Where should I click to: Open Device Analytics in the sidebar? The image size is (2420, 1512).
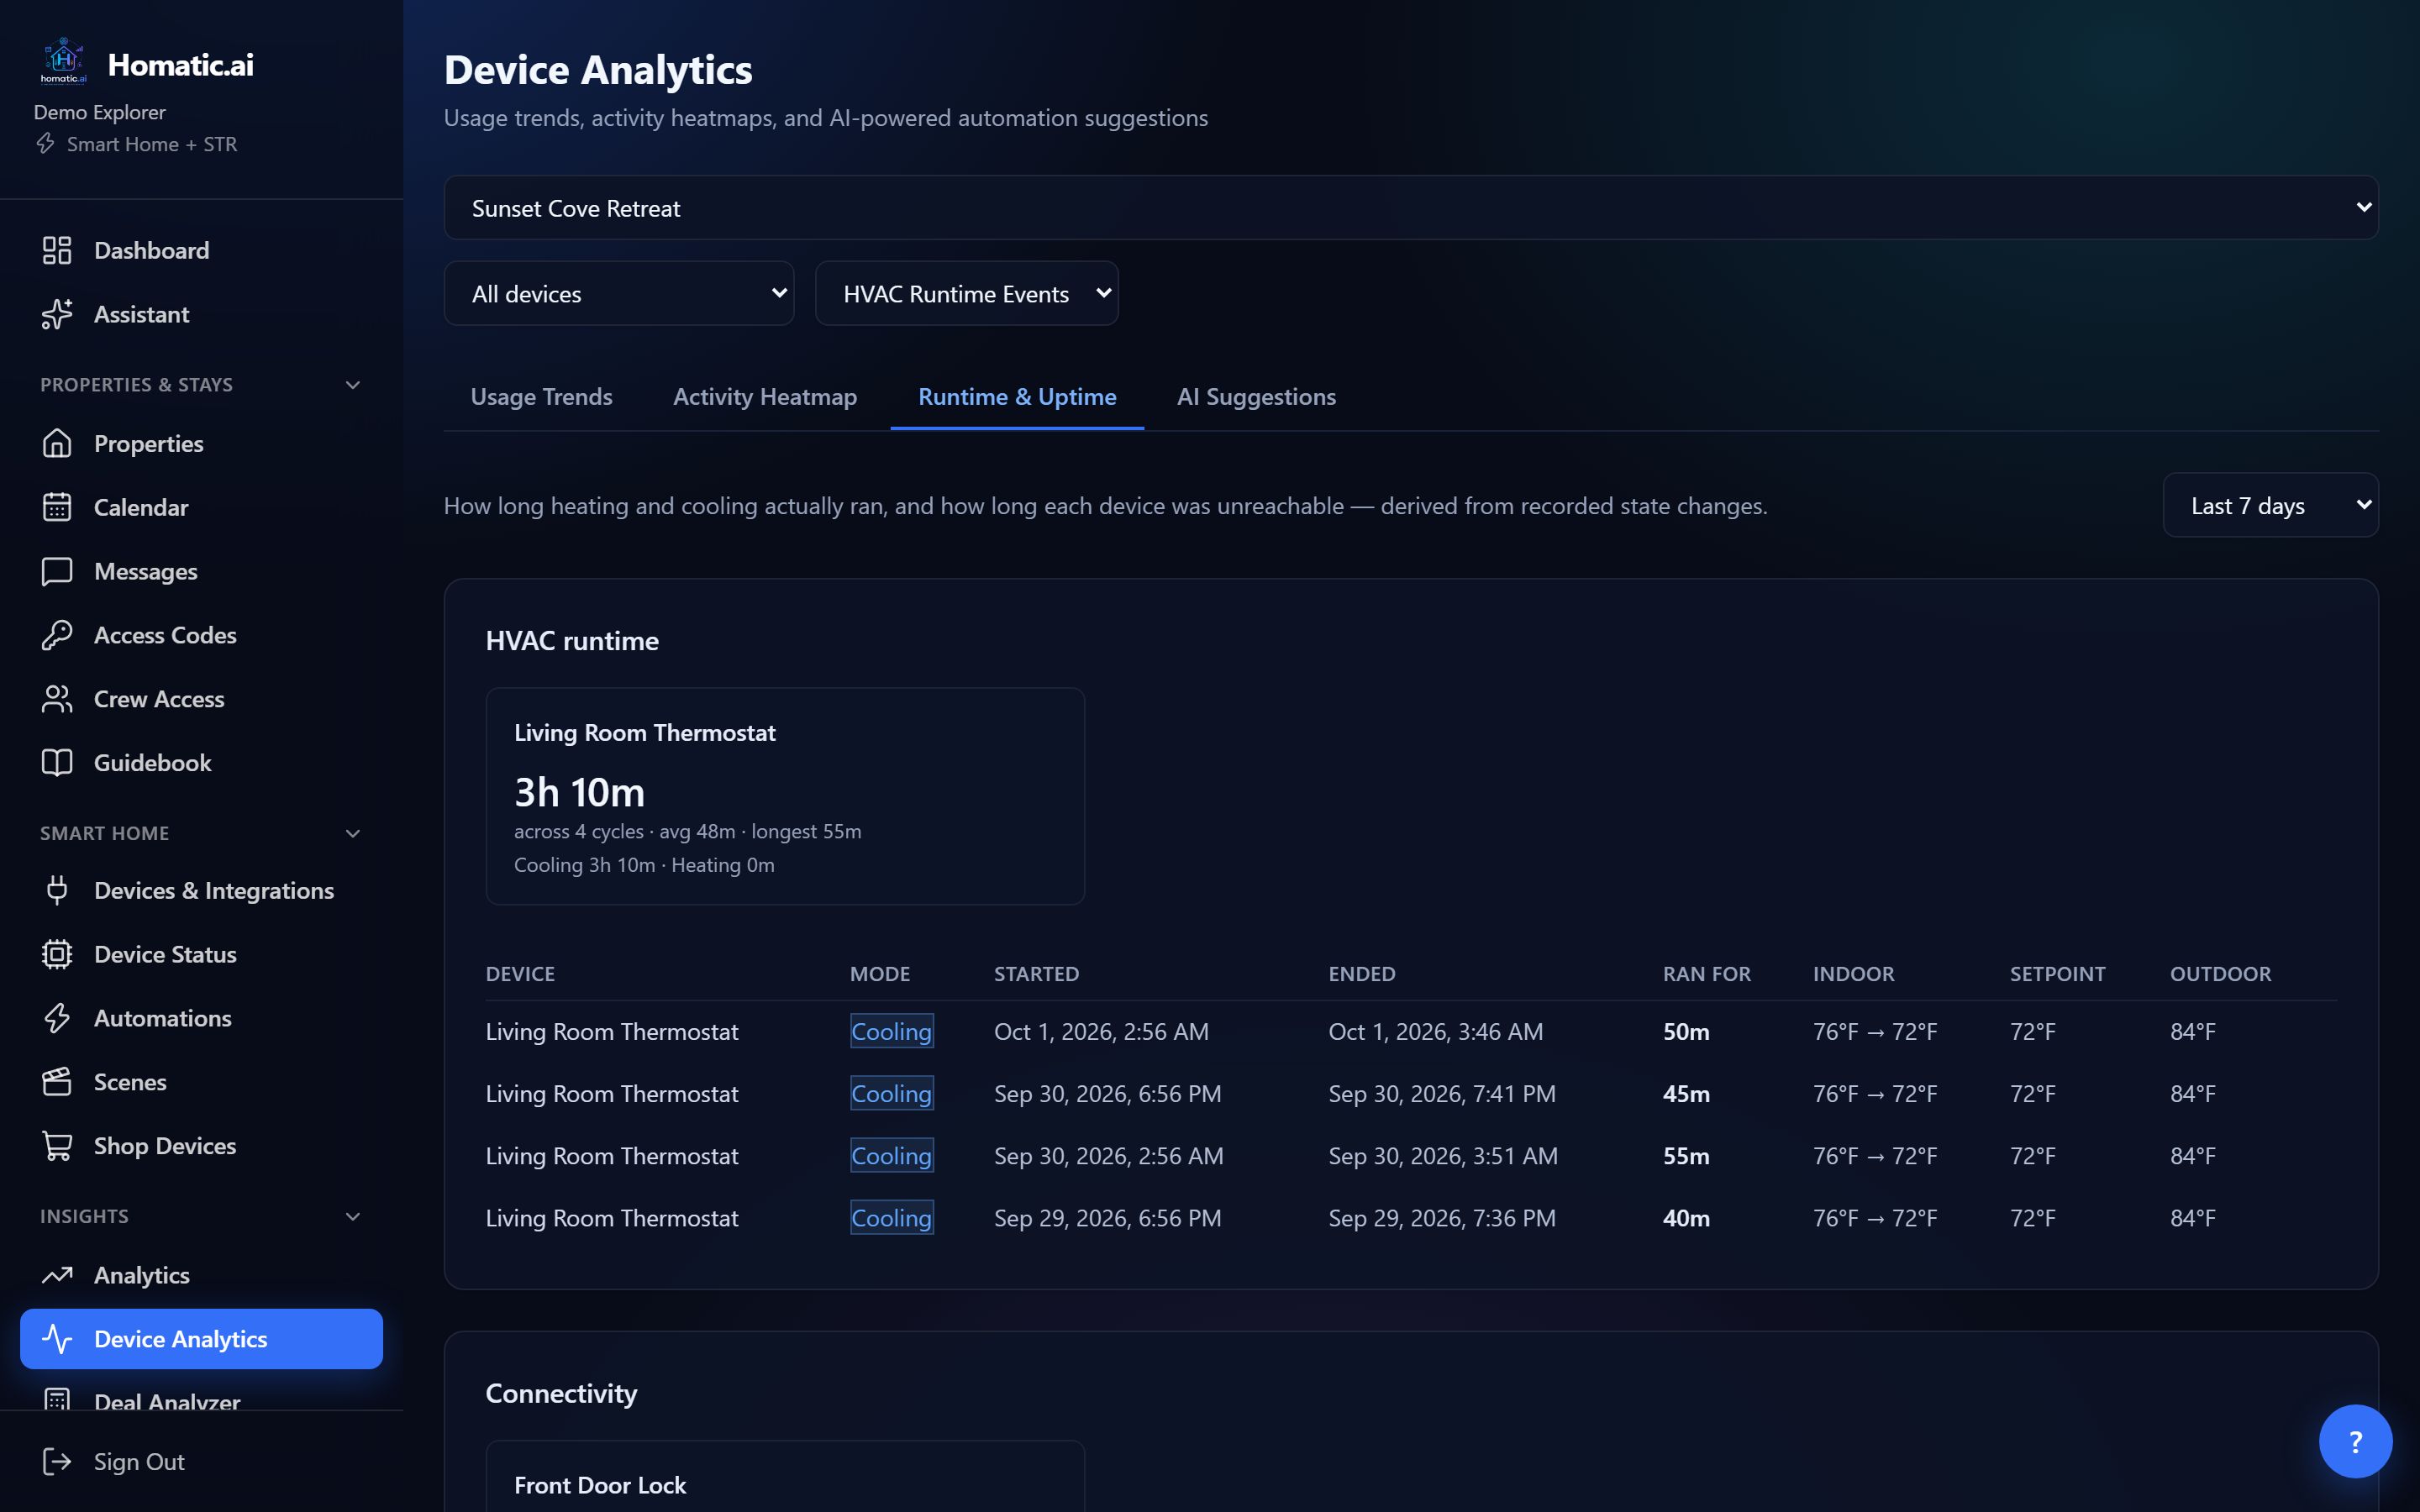click(x=201, y=1339)
